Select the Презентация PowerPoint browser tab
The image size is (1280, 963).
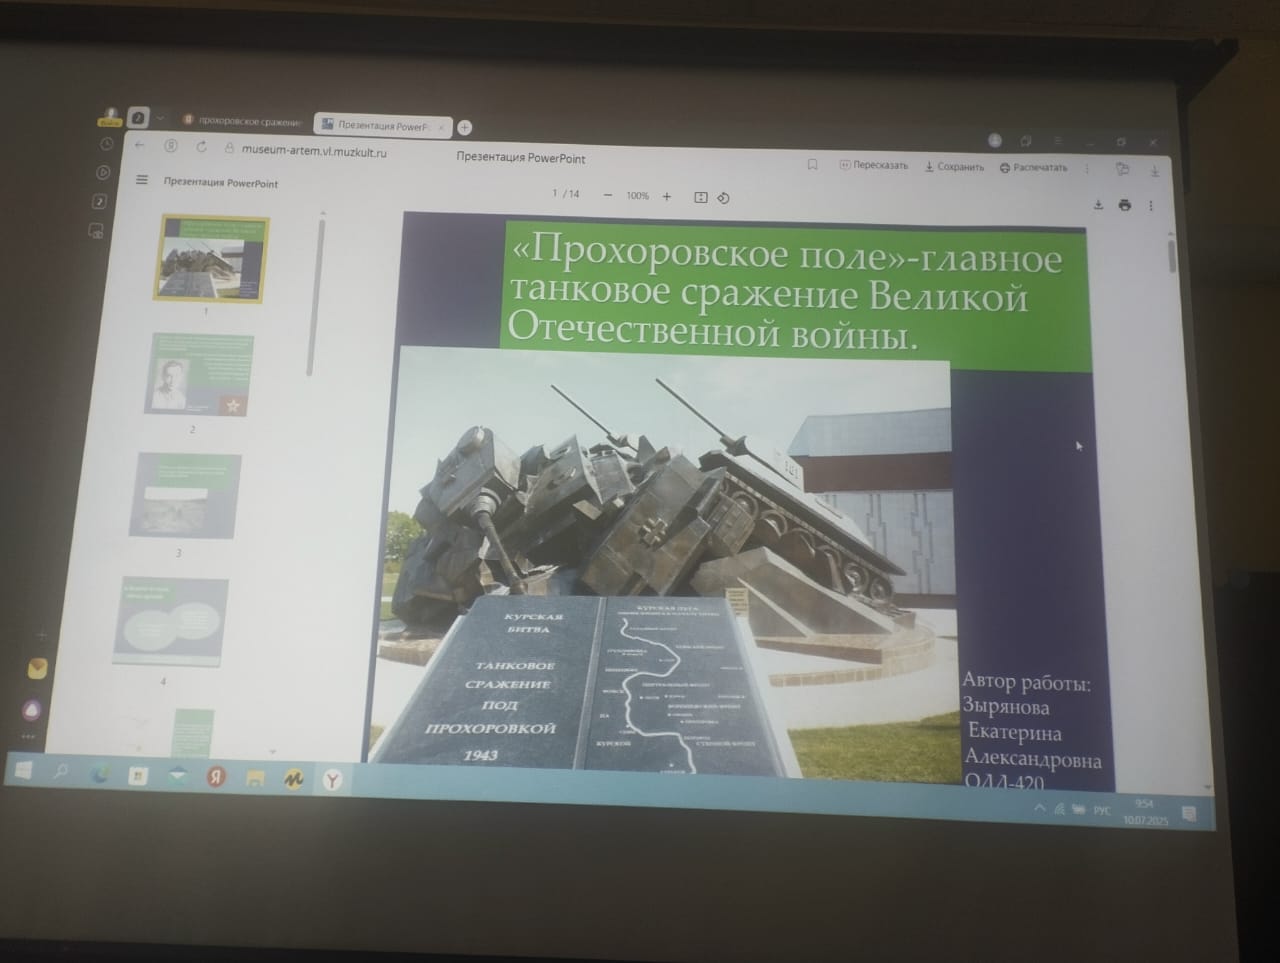(382, 125)
